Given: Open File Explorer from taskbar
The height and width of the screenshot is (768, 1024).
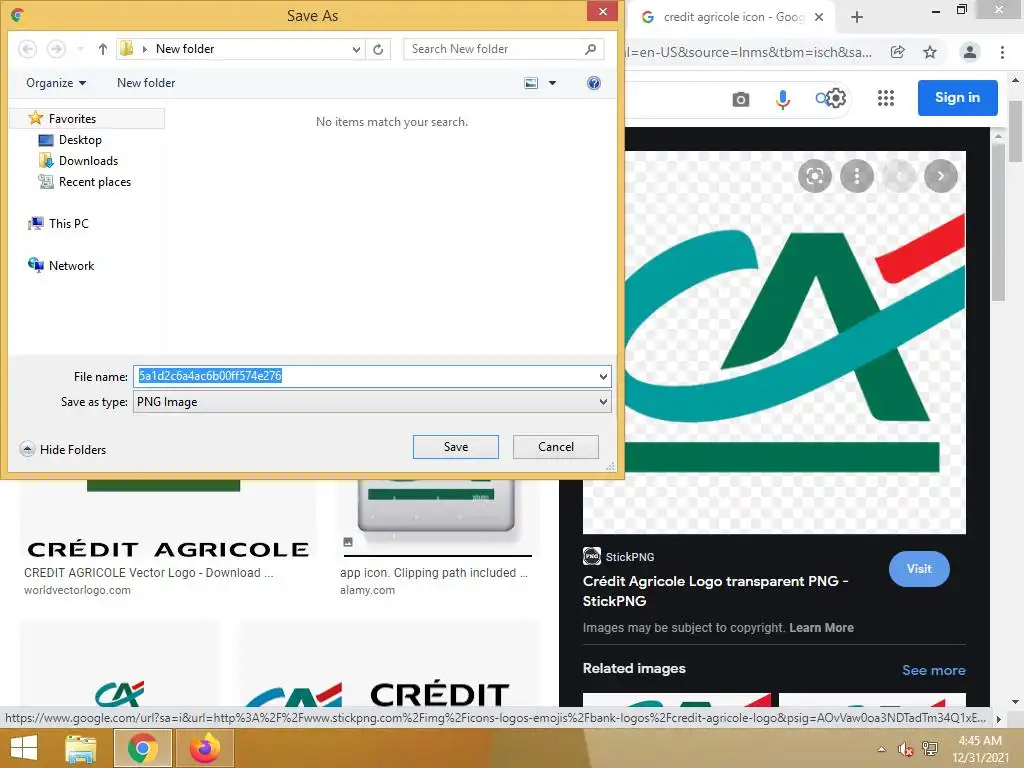Looking at the screenshot, I should click(81, 748).
